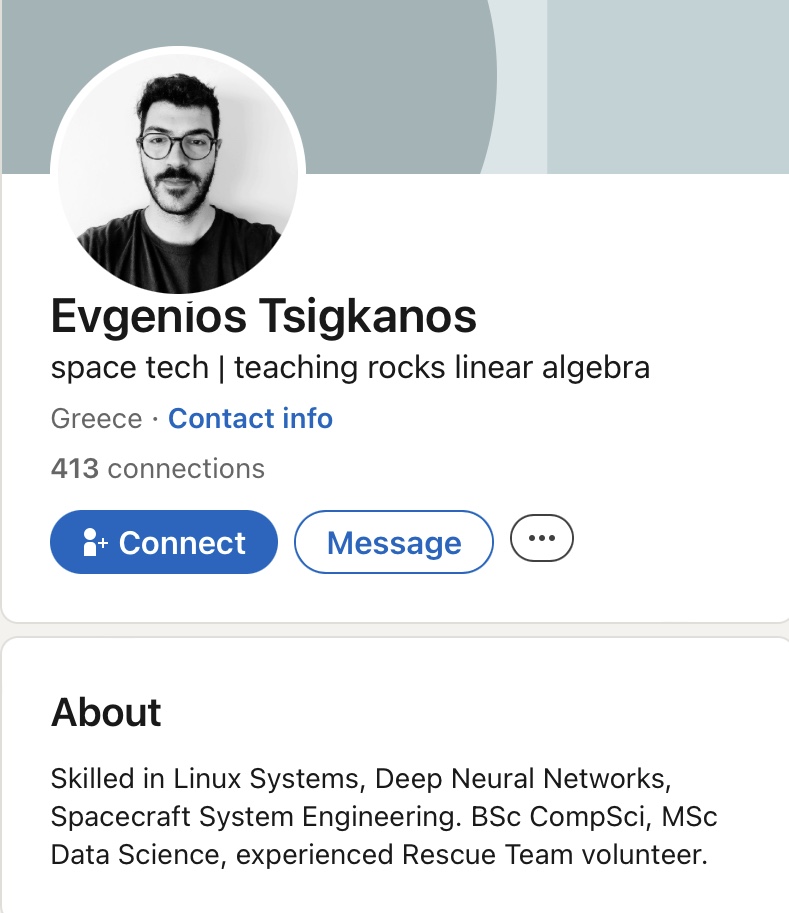Click the 'space tech' headline text
This screenshot has height=913, width=789.
(x=130, y=367)
